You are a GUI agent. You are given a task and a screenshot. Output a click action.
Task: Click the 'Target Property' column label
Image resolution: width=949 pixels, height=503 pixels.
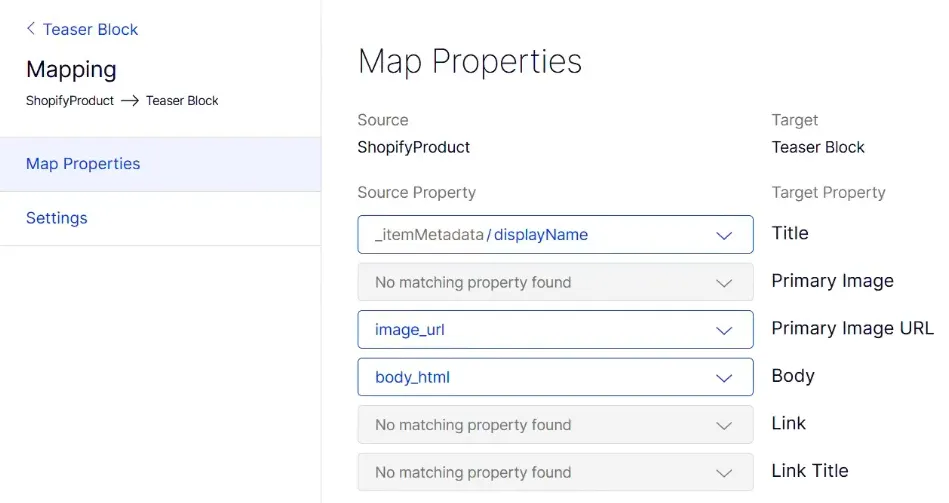[x=829, y=192]
